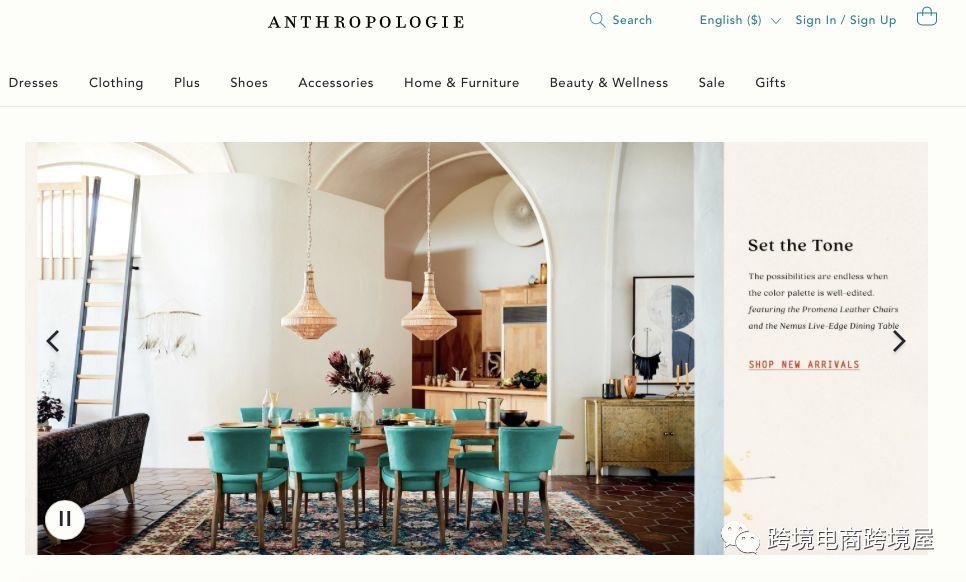The image size is (966, 582).
Task: Open Home & Furniture menu
Action: coord(461,83)
